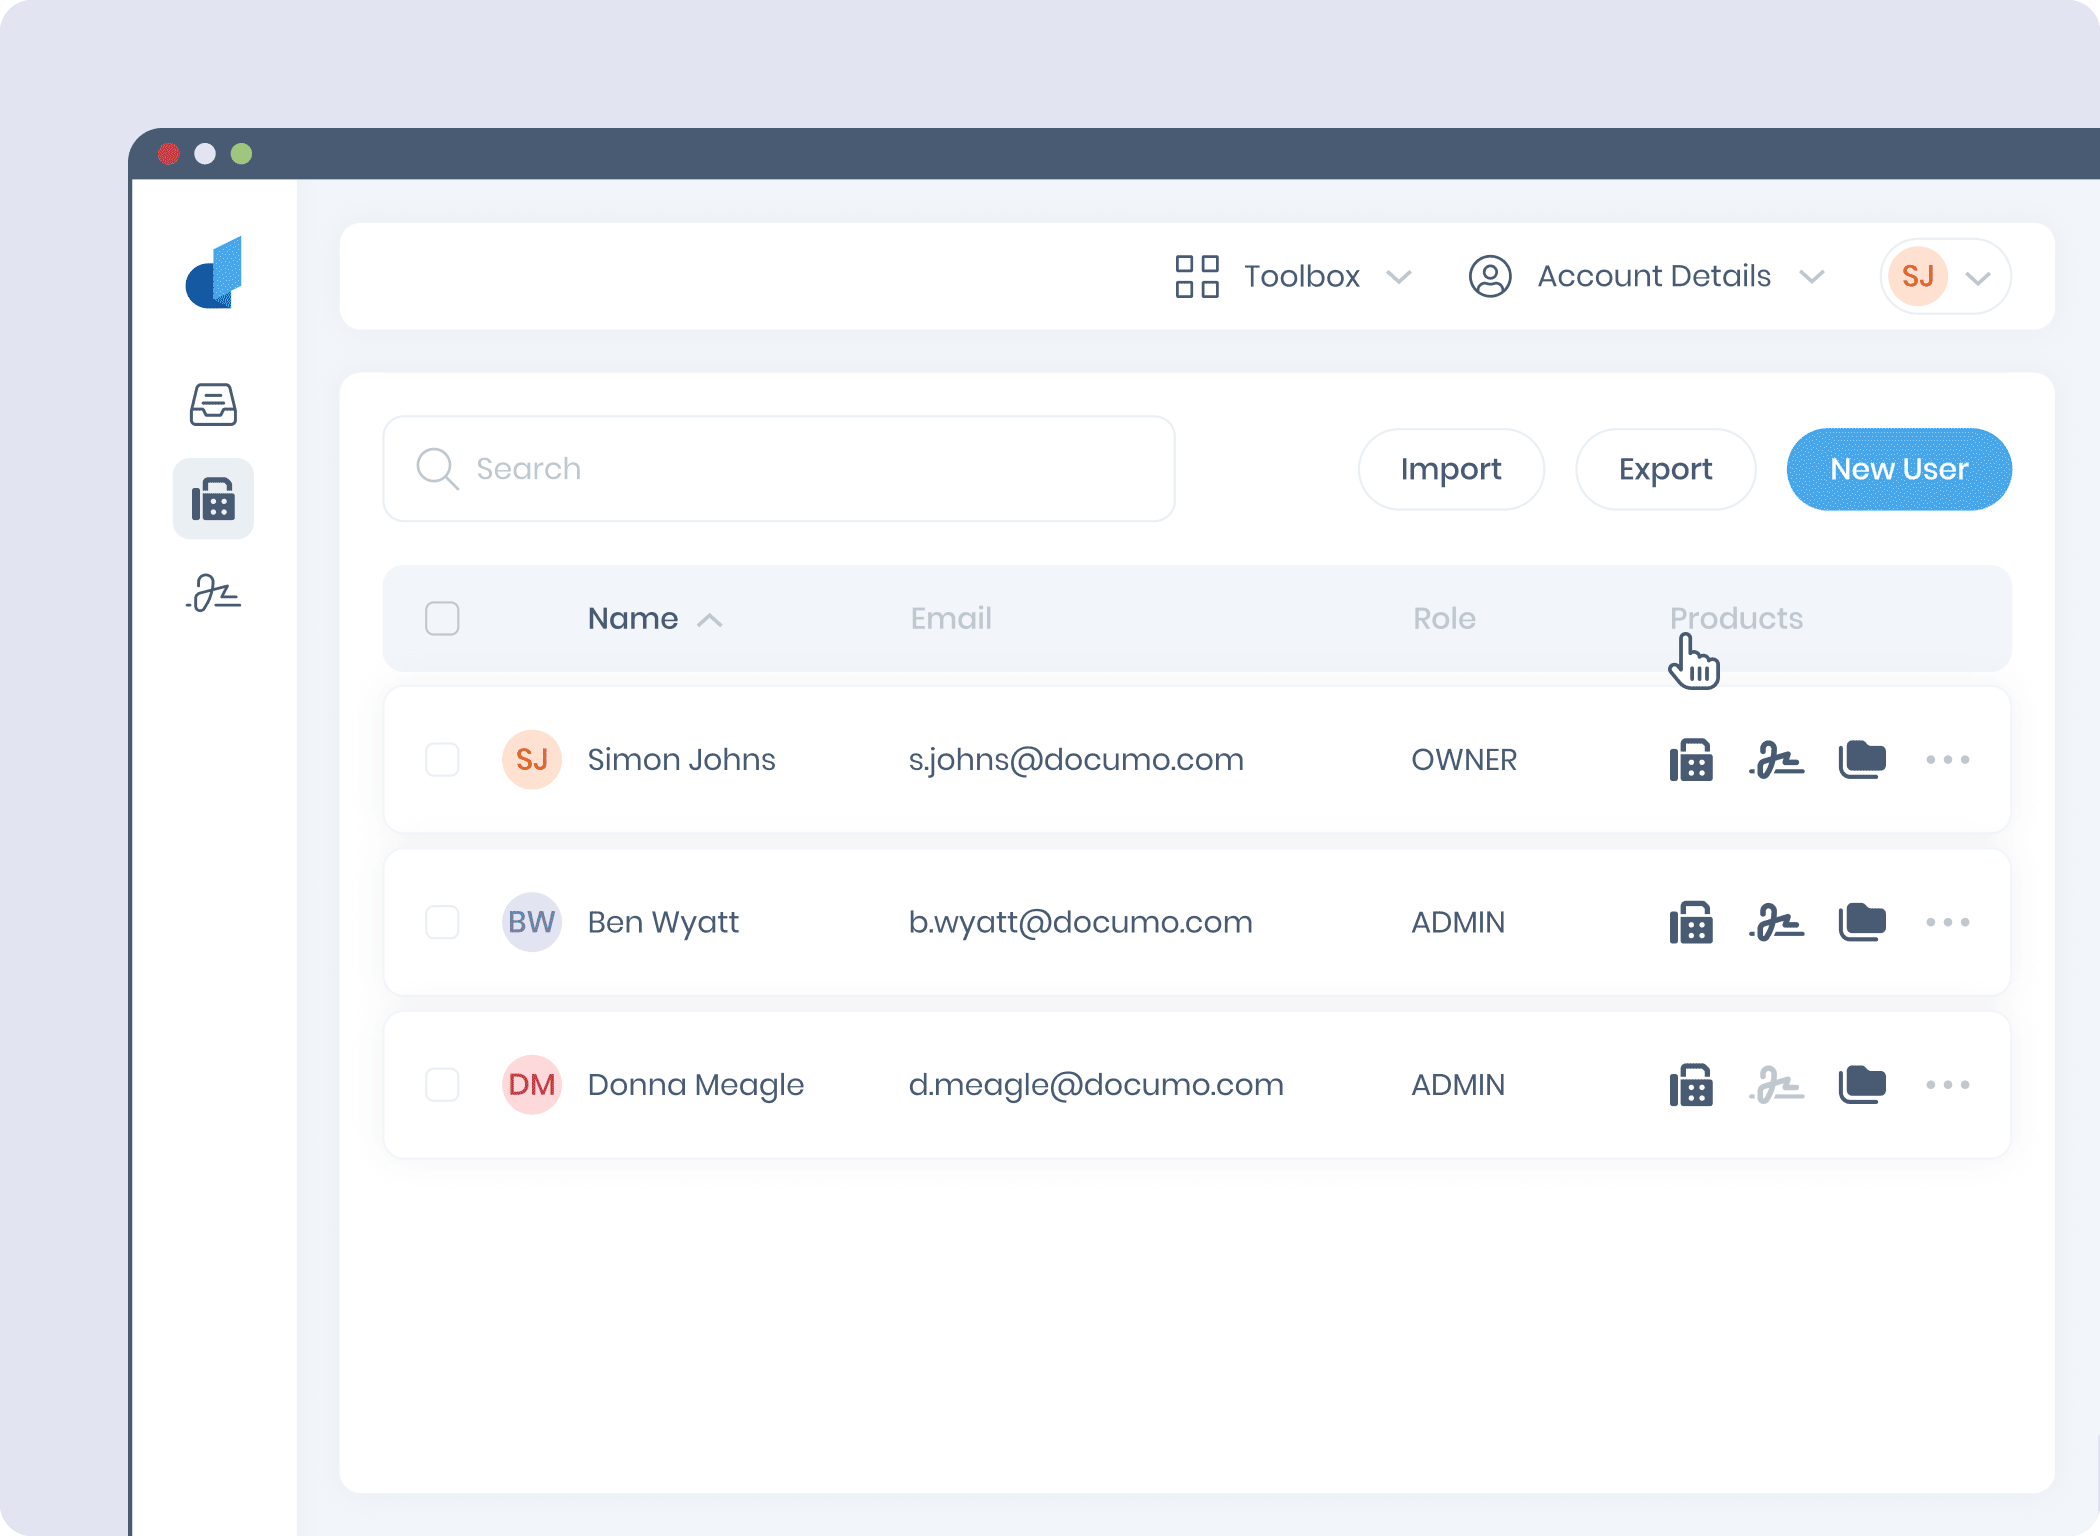
Task: Click Ben Wyatt's signature product icon
Action: click(x=1777, y=922)
